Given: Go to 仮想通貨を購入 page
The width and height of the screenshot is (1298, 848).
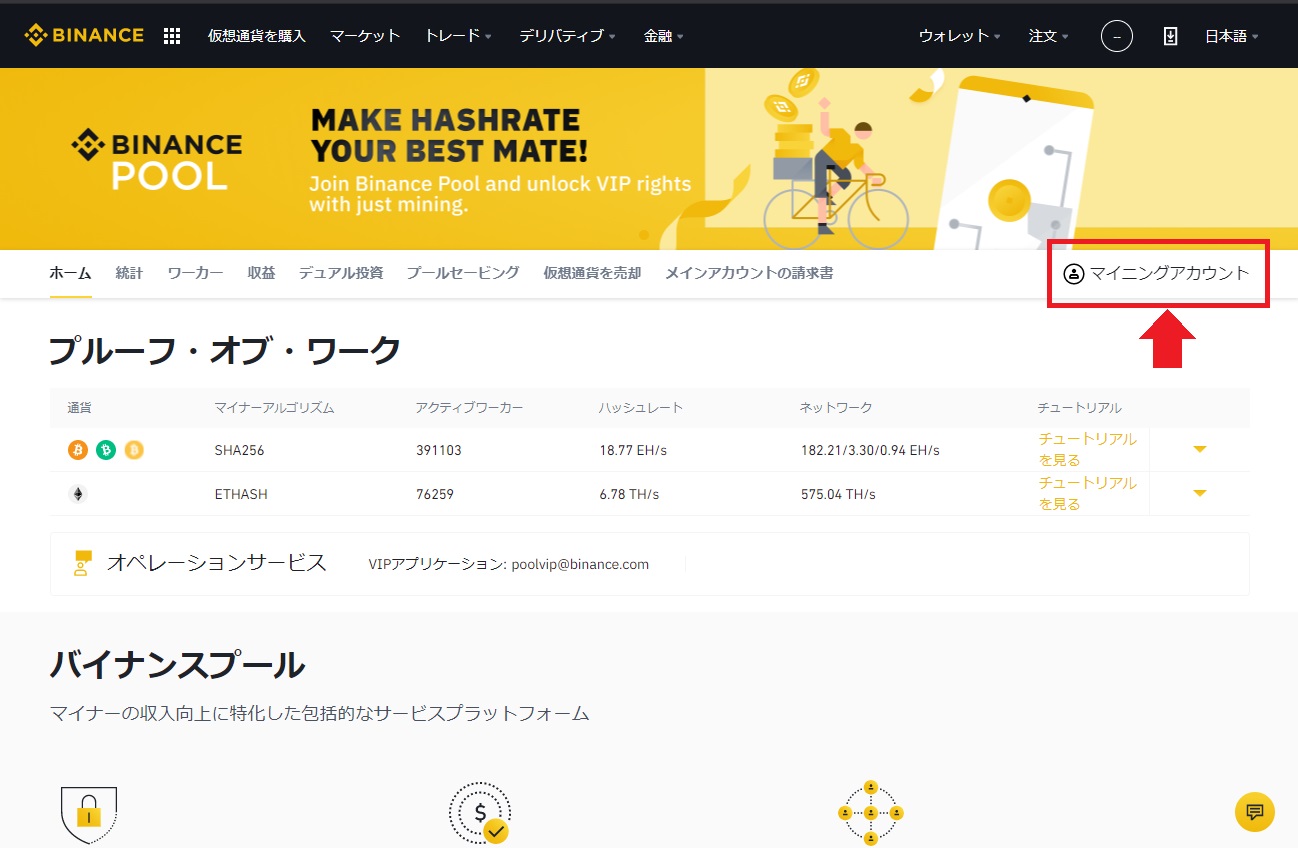Looking at the screenshot, I should point(257,36).
